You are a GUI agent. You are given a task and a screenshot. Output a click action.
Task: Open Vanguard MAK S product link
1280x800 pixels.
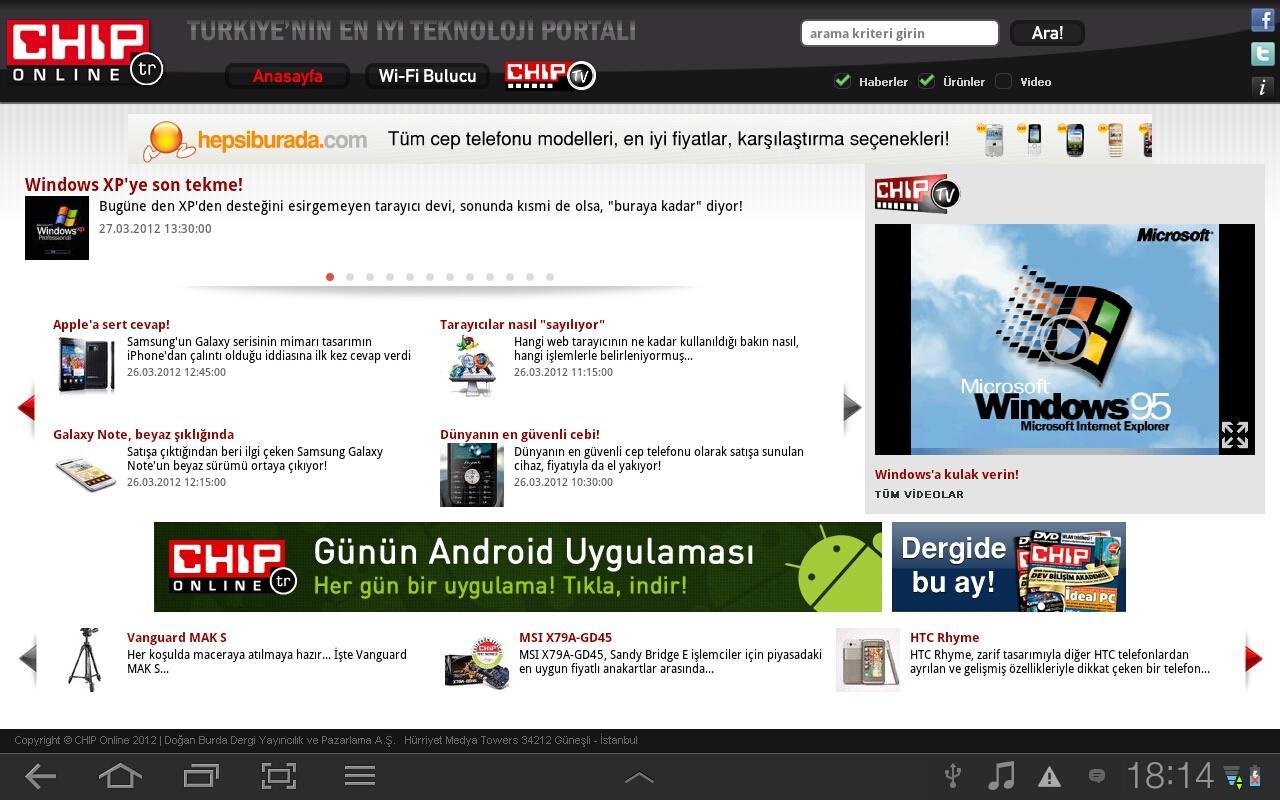(177, 637)
